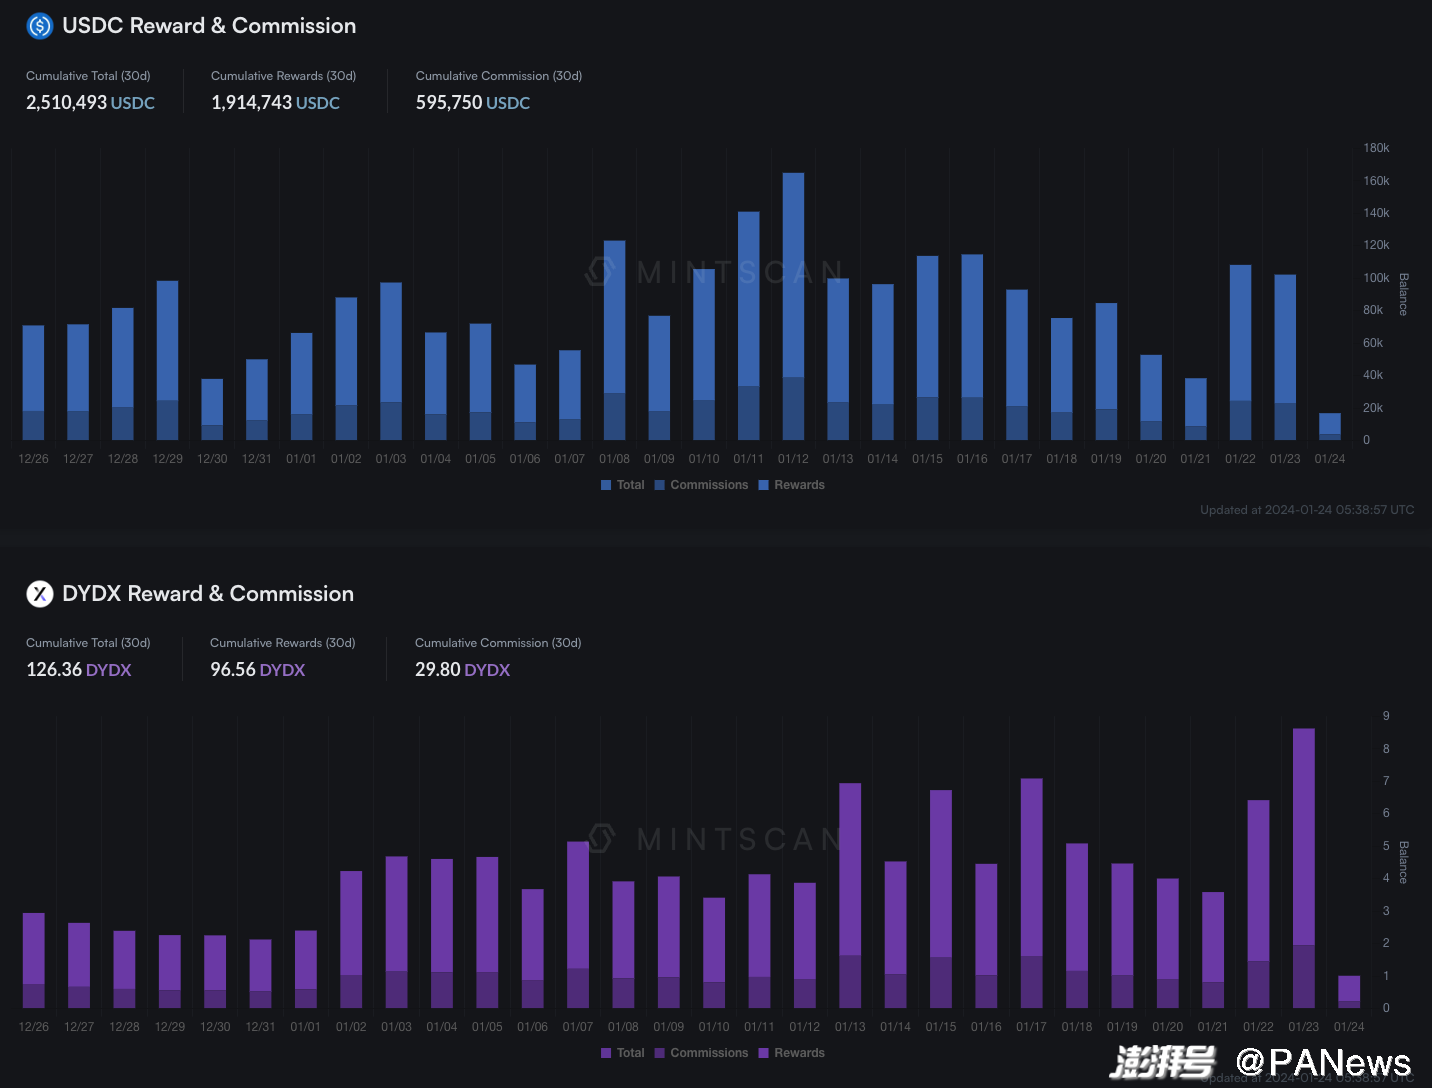Click the USDC coin icon beside the title
The width and height of the screenshot is (1432, 1088).
tap(40, 26)
